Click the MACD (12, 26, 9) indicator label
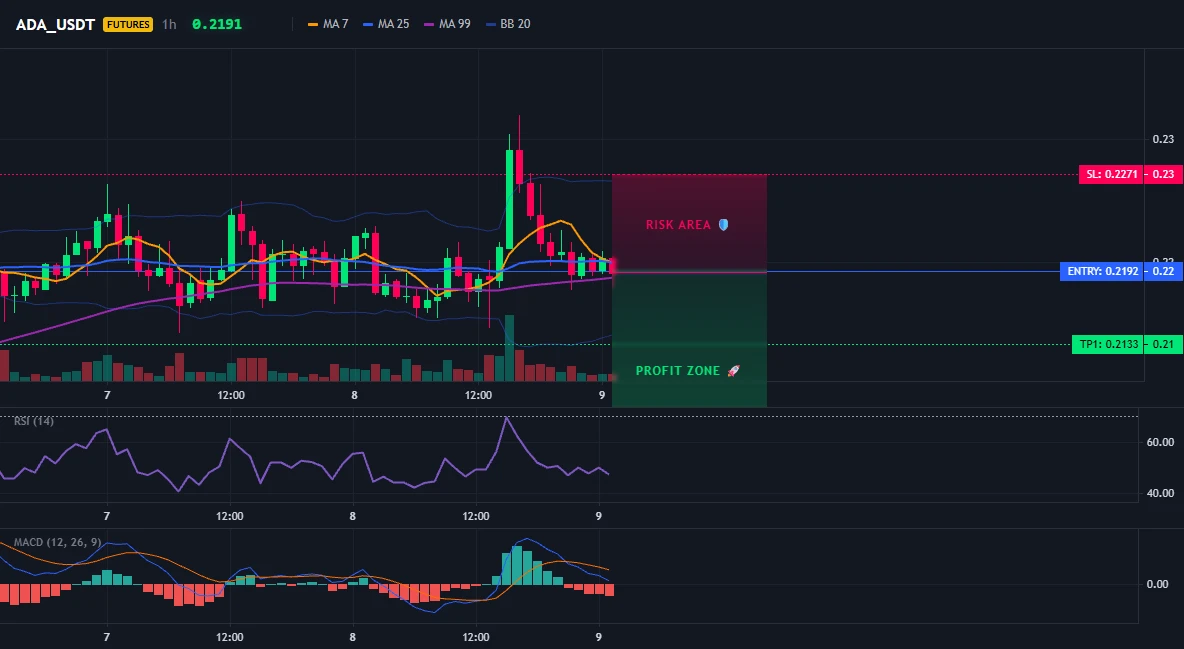This screenshot has width=1184, height=649. coord(57,542)
